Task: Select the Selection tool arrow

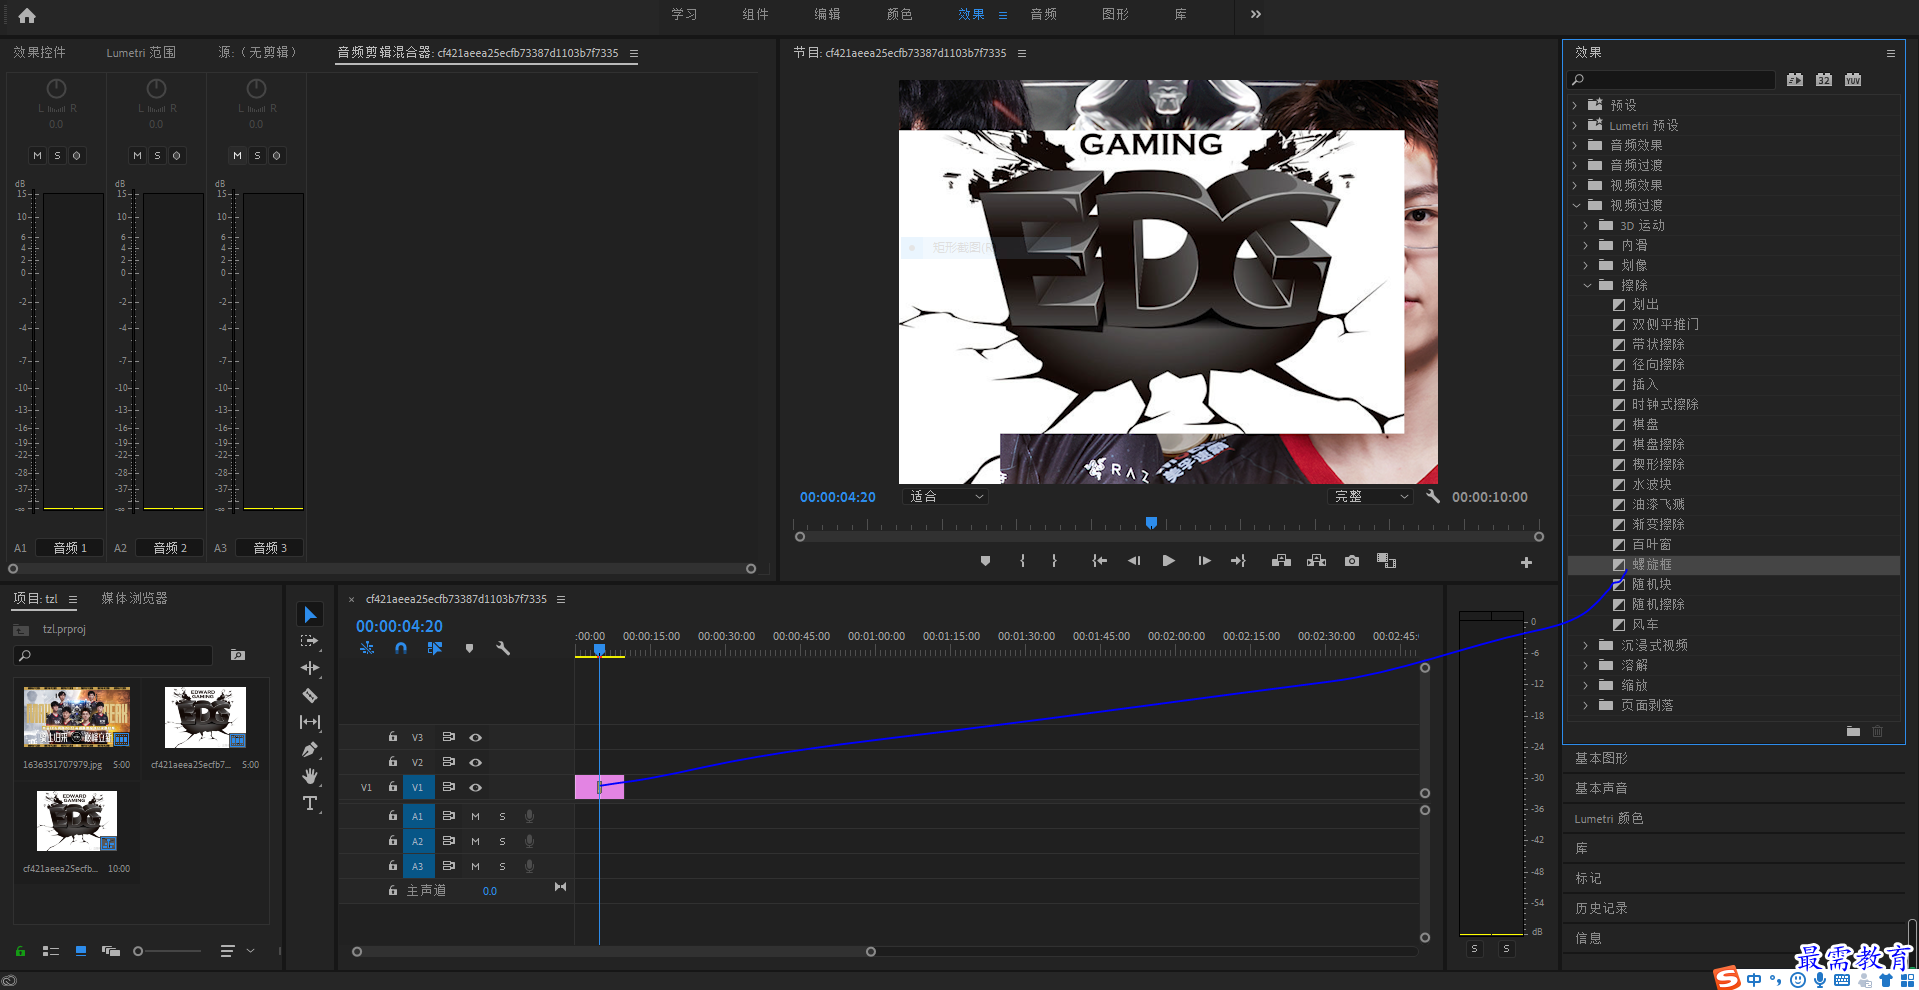Action: click(310, 614)
